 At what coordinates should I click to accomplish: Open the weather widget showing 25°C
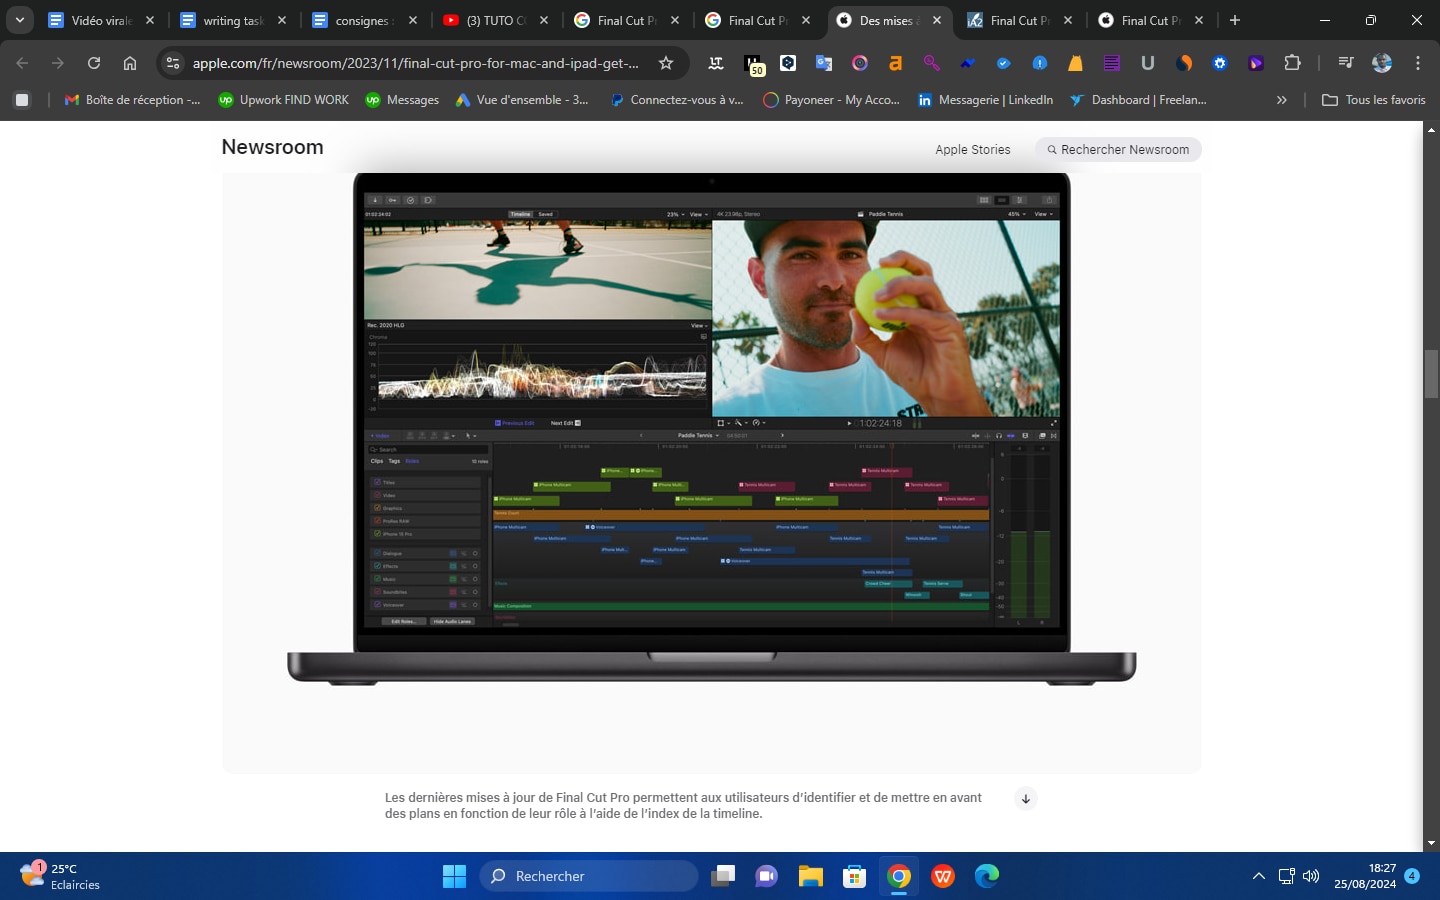pos(60,876)
